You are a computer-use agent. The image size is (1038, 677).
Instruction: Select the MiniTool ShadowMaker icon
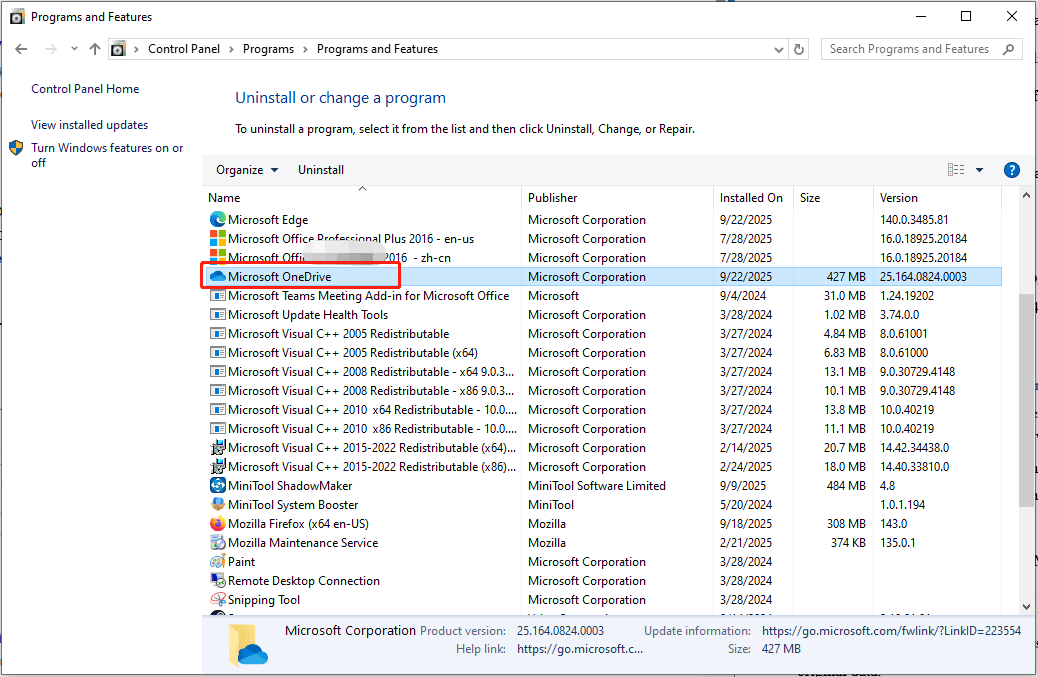tap(218, 485)
